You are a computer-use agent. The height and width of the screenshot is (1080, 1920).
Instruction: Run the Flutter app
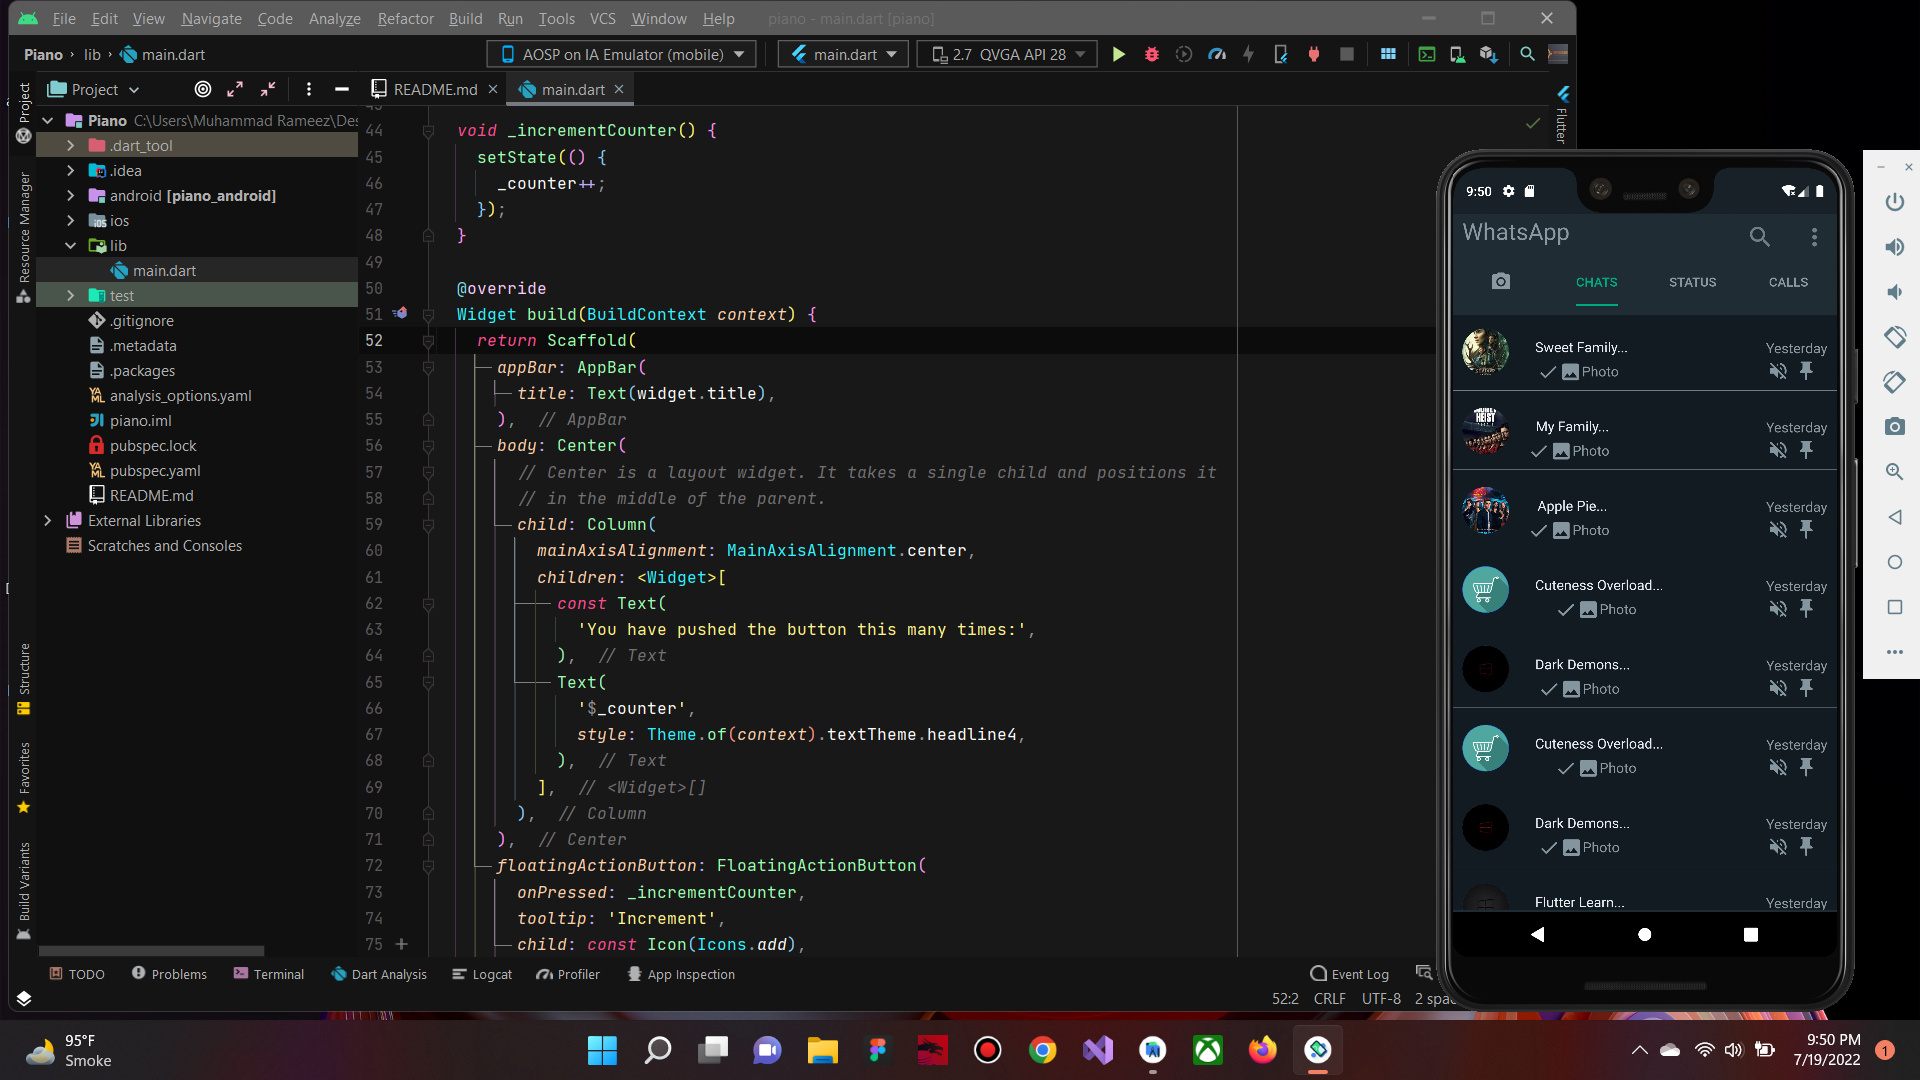(1118, 54)
